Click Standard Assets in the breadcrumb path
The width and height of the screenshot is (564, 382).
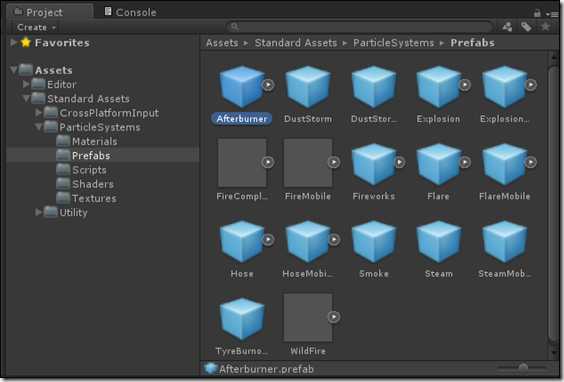[x=296, y=43]
